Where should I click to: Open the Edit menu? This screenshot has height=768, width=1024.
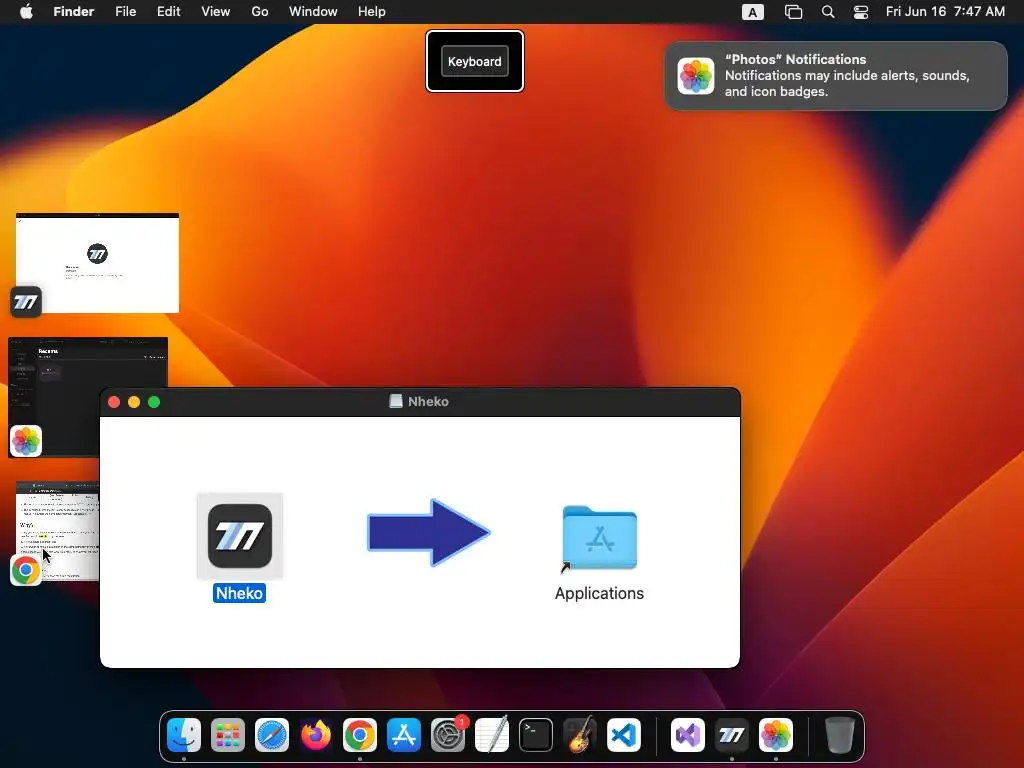click(x=168, y=12)
